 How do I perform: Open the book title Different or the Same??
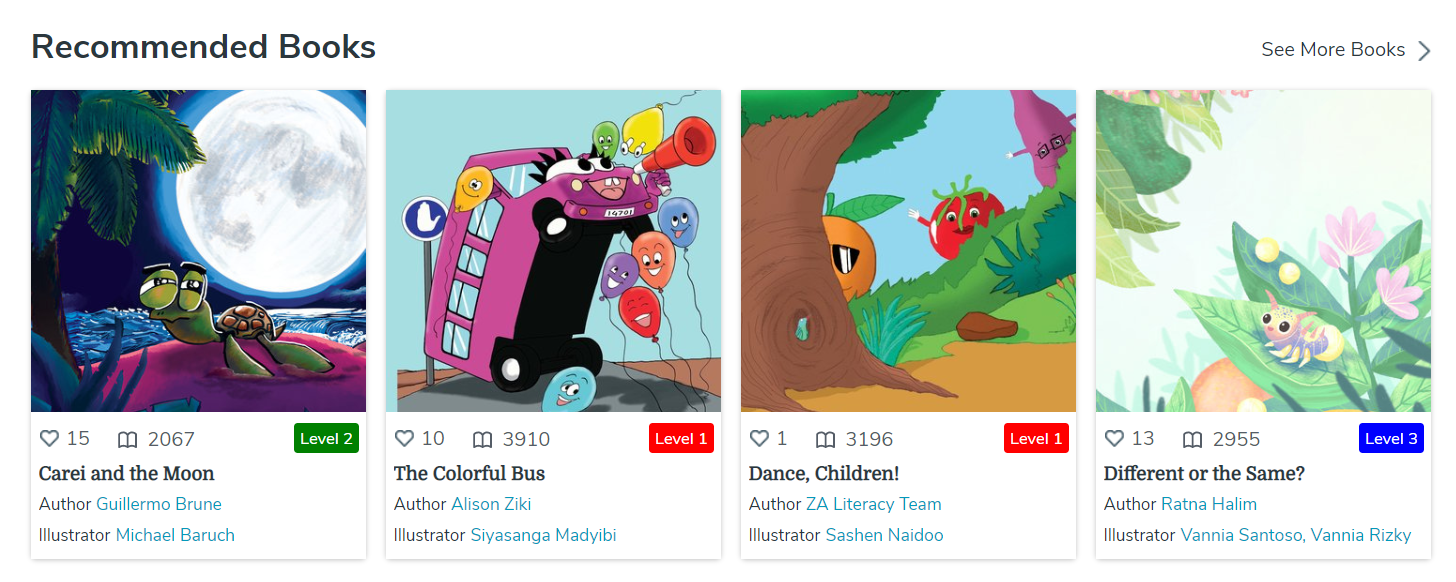tap(1204, 473)
